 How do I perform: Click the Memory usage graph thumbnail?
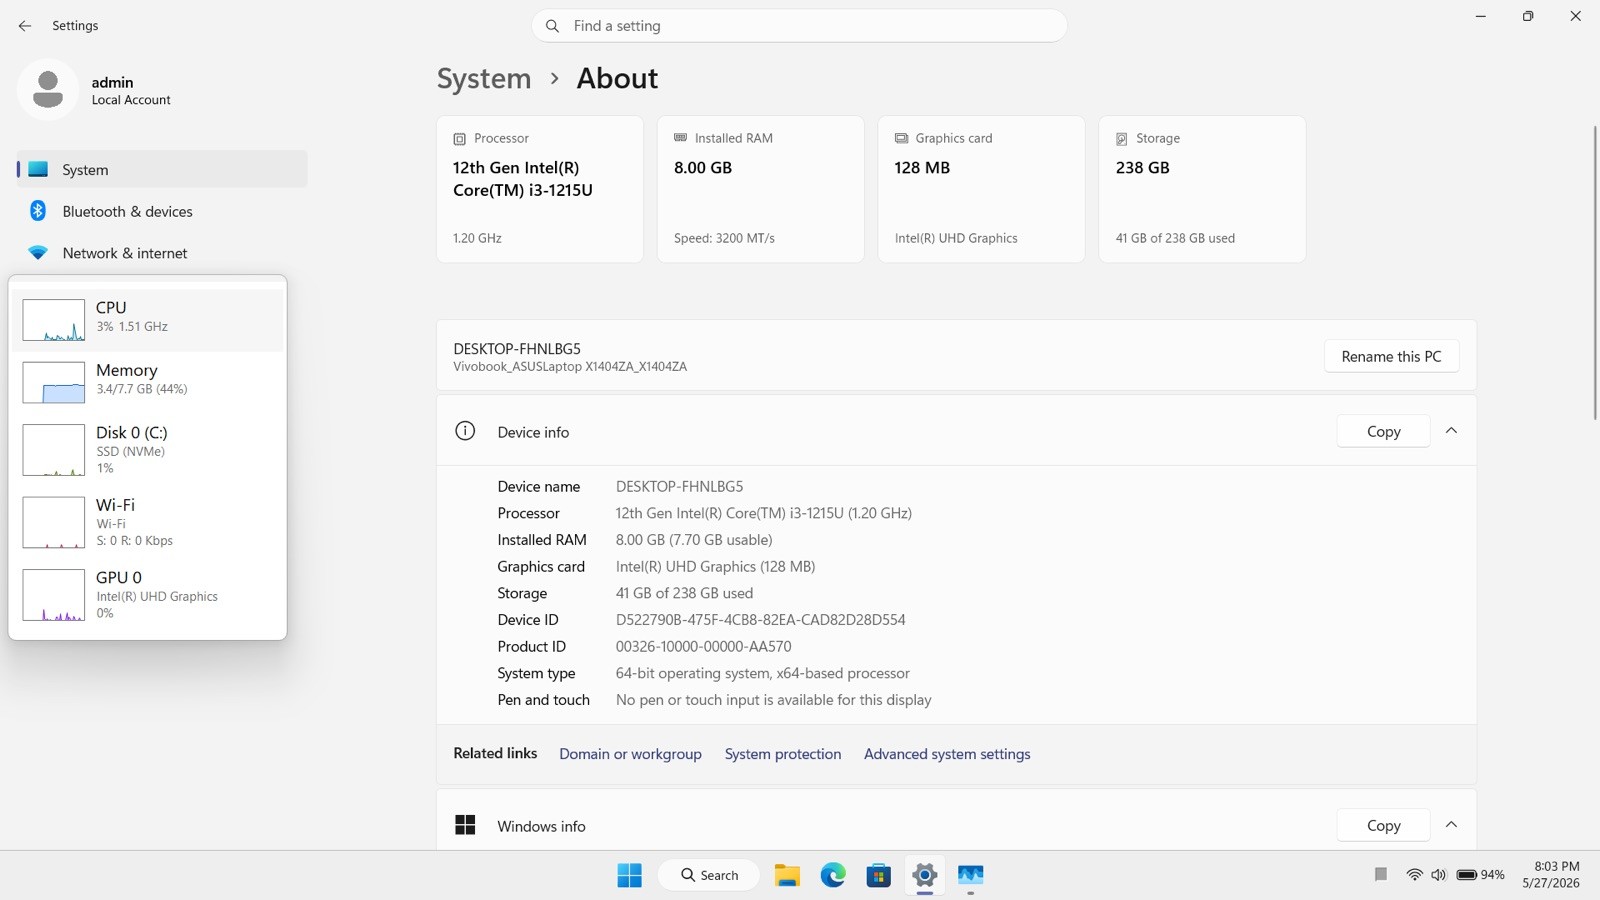pyautogui.click(x=54, y=383)
